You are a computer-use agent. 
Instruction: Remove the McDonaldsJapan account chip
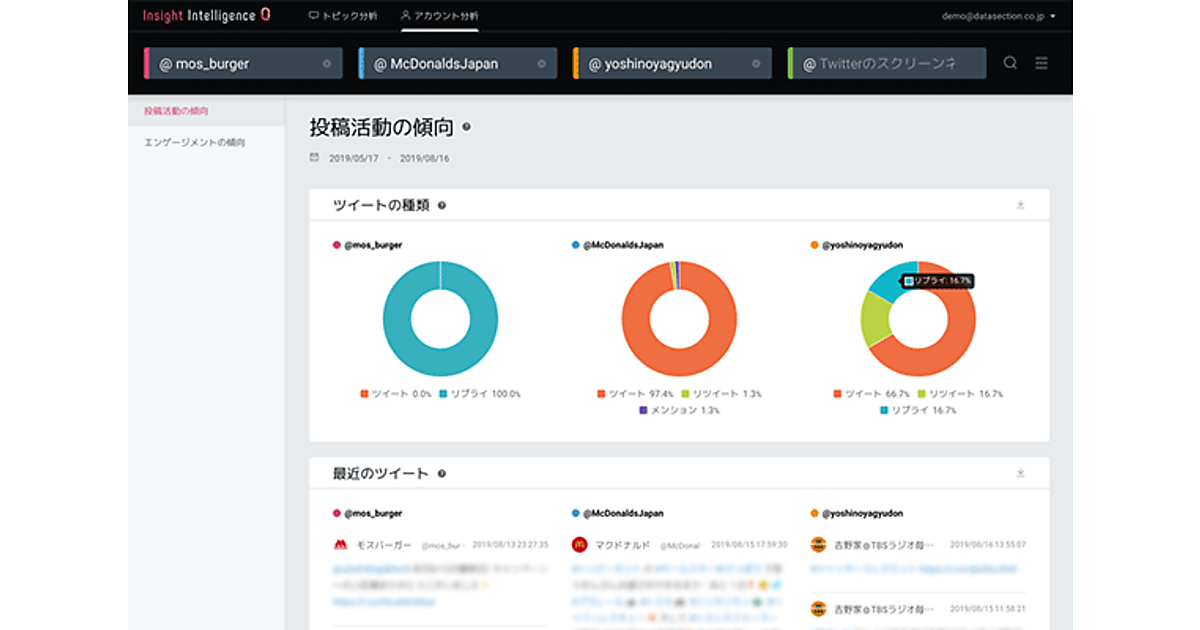click(x=542, y=64)
